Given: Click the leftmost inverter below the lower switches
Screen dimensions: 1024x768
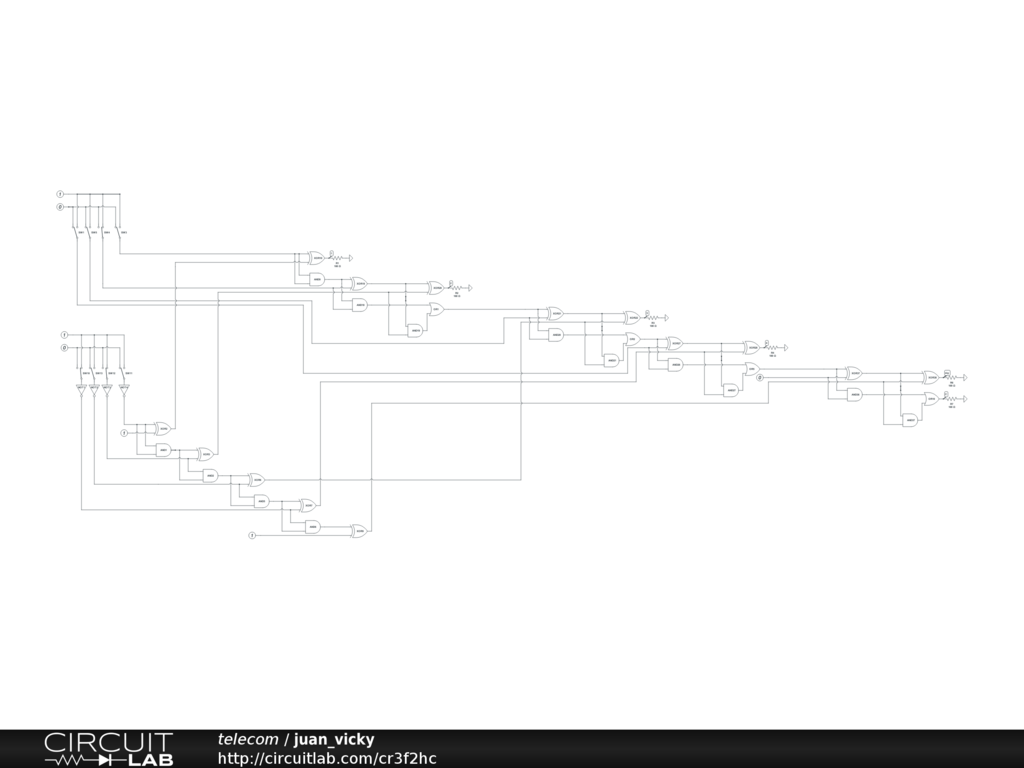Looking at the screenshot, I should 82,388.
